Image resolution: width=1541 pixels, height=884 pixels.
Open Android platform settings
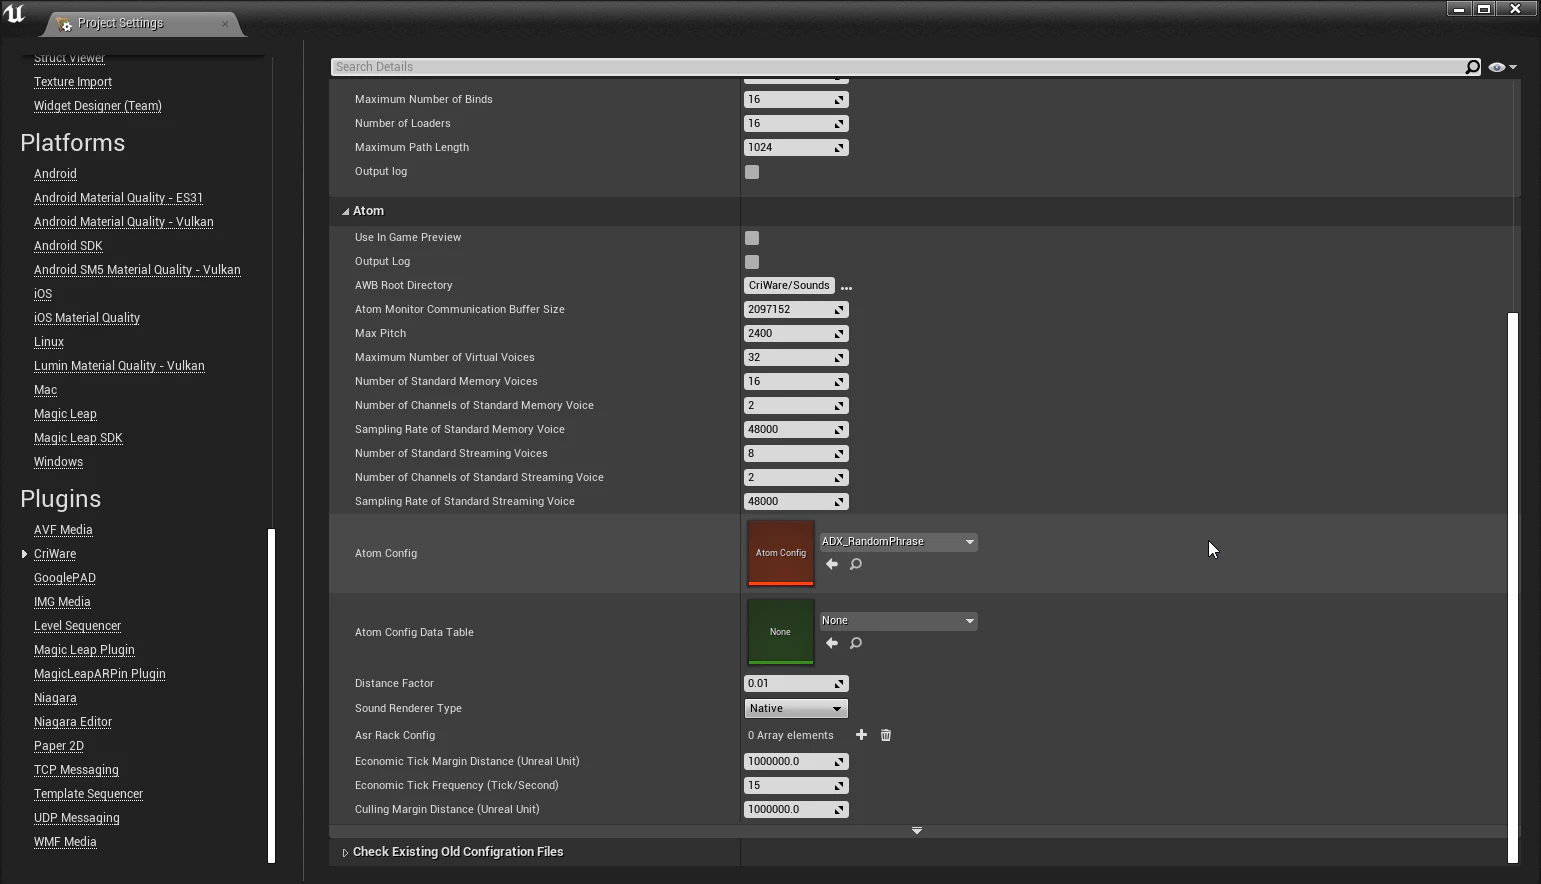pyautogui.click(x=55, y=174)
